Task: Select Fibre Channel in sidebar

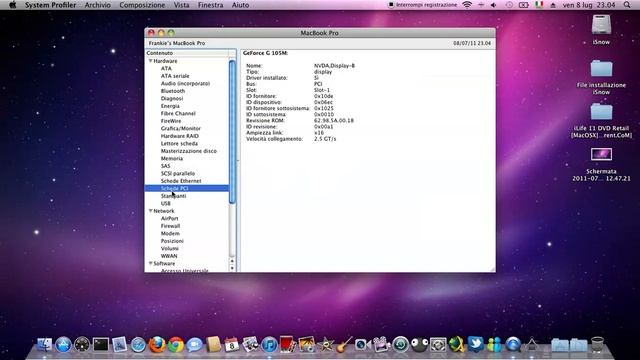Action: tap(178, 113)
